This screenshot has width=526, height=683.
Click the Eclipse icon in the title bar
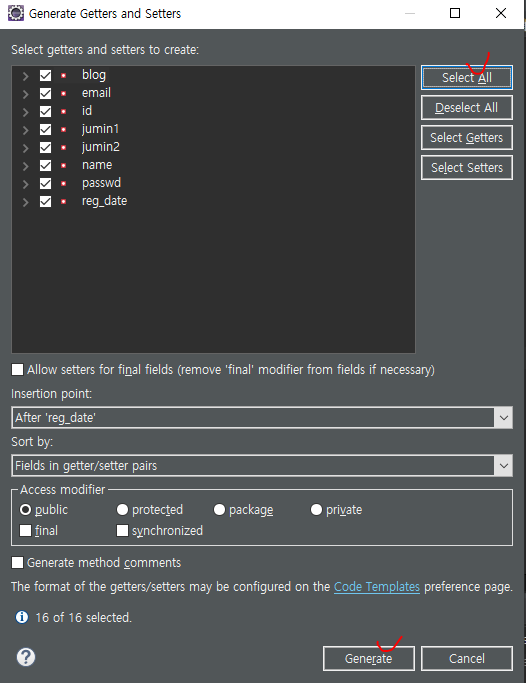click(x=16, y=14)
